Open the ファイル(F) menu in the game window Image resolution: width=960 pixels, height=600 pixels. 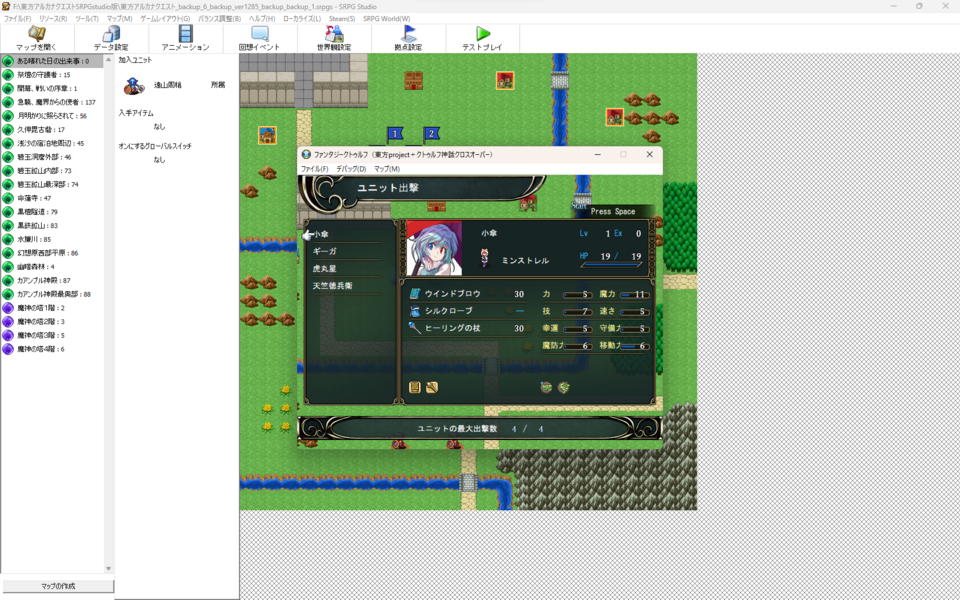[x=315, y=169]
